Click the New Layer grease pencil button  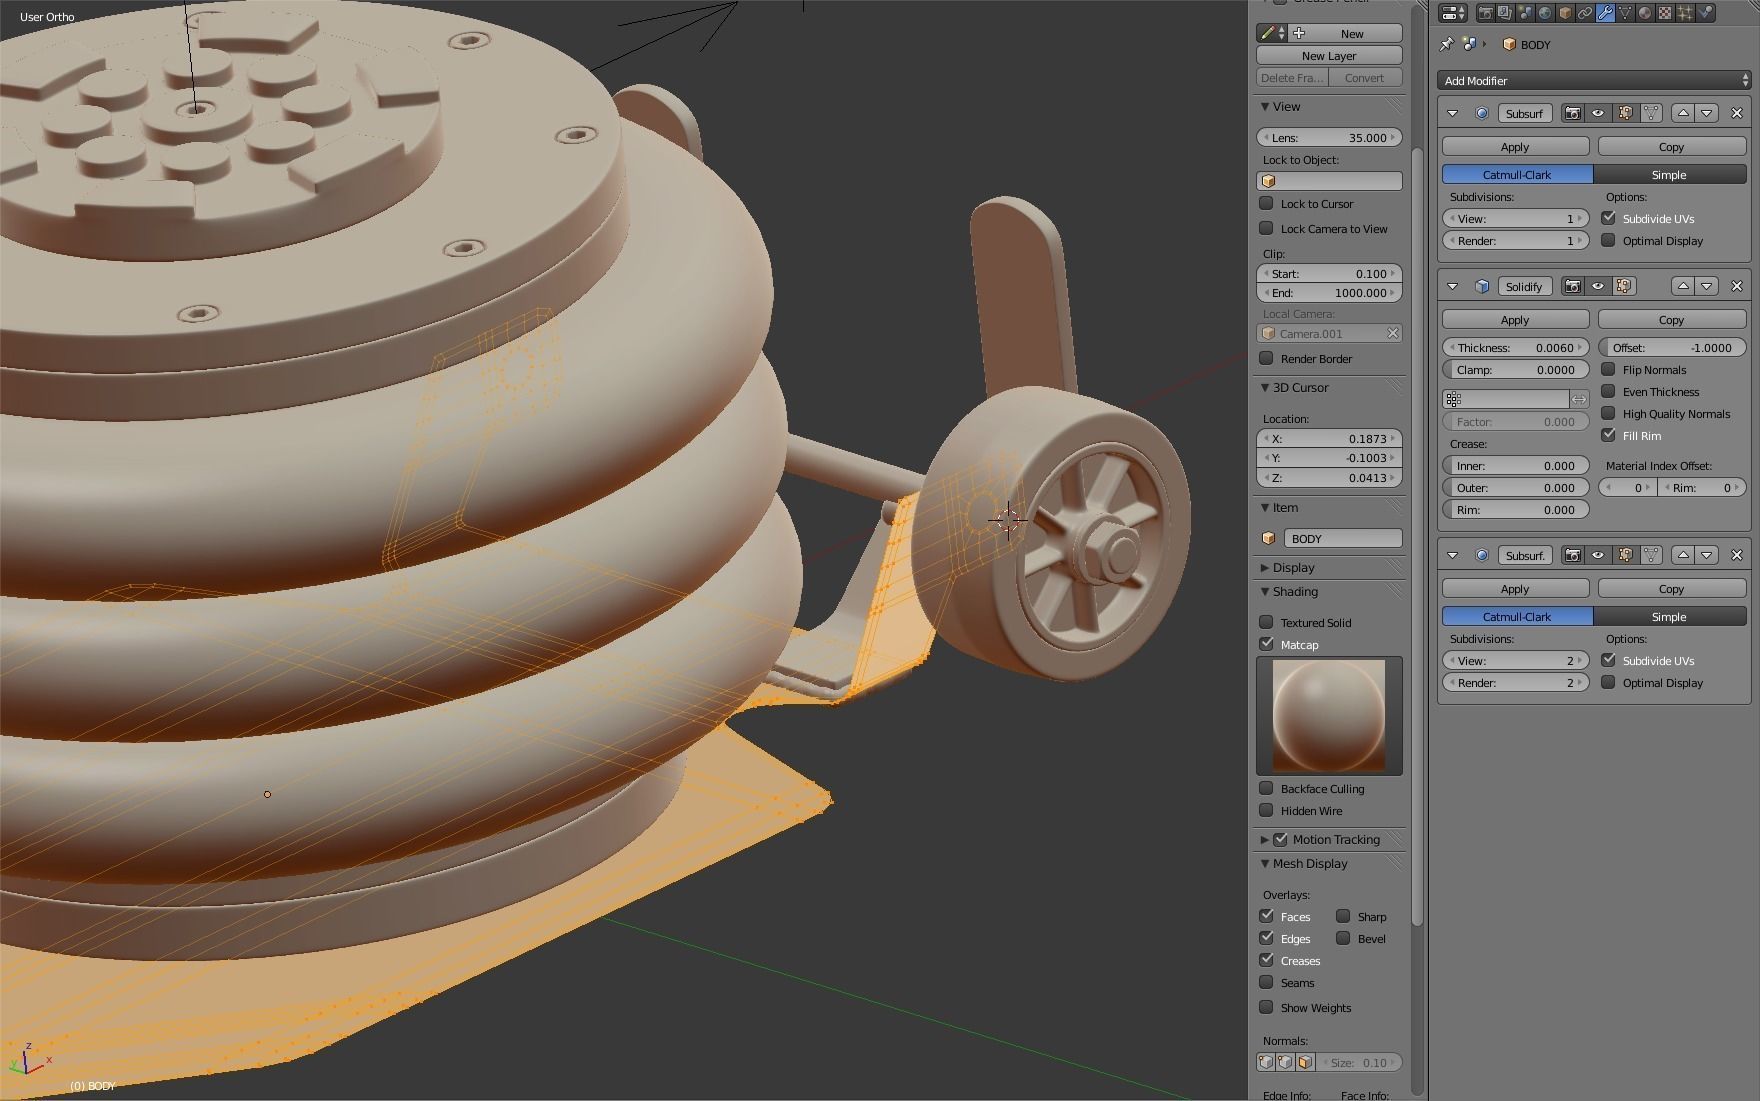tap(1329, 56)
